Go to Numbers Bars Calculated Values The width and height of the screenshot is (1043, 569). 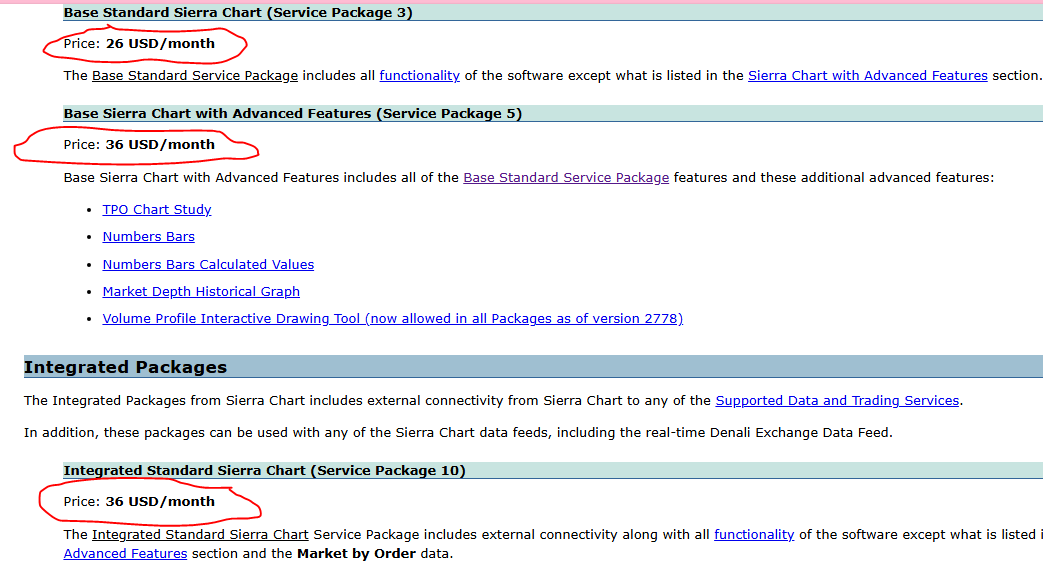208,265
